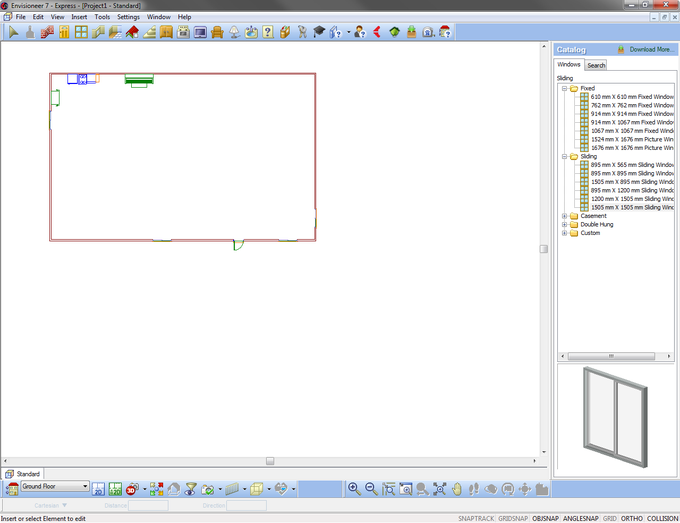The image size is (680, 523).
Task: Toggle SNAPTRACK in status bar
Action: [476, 518]
